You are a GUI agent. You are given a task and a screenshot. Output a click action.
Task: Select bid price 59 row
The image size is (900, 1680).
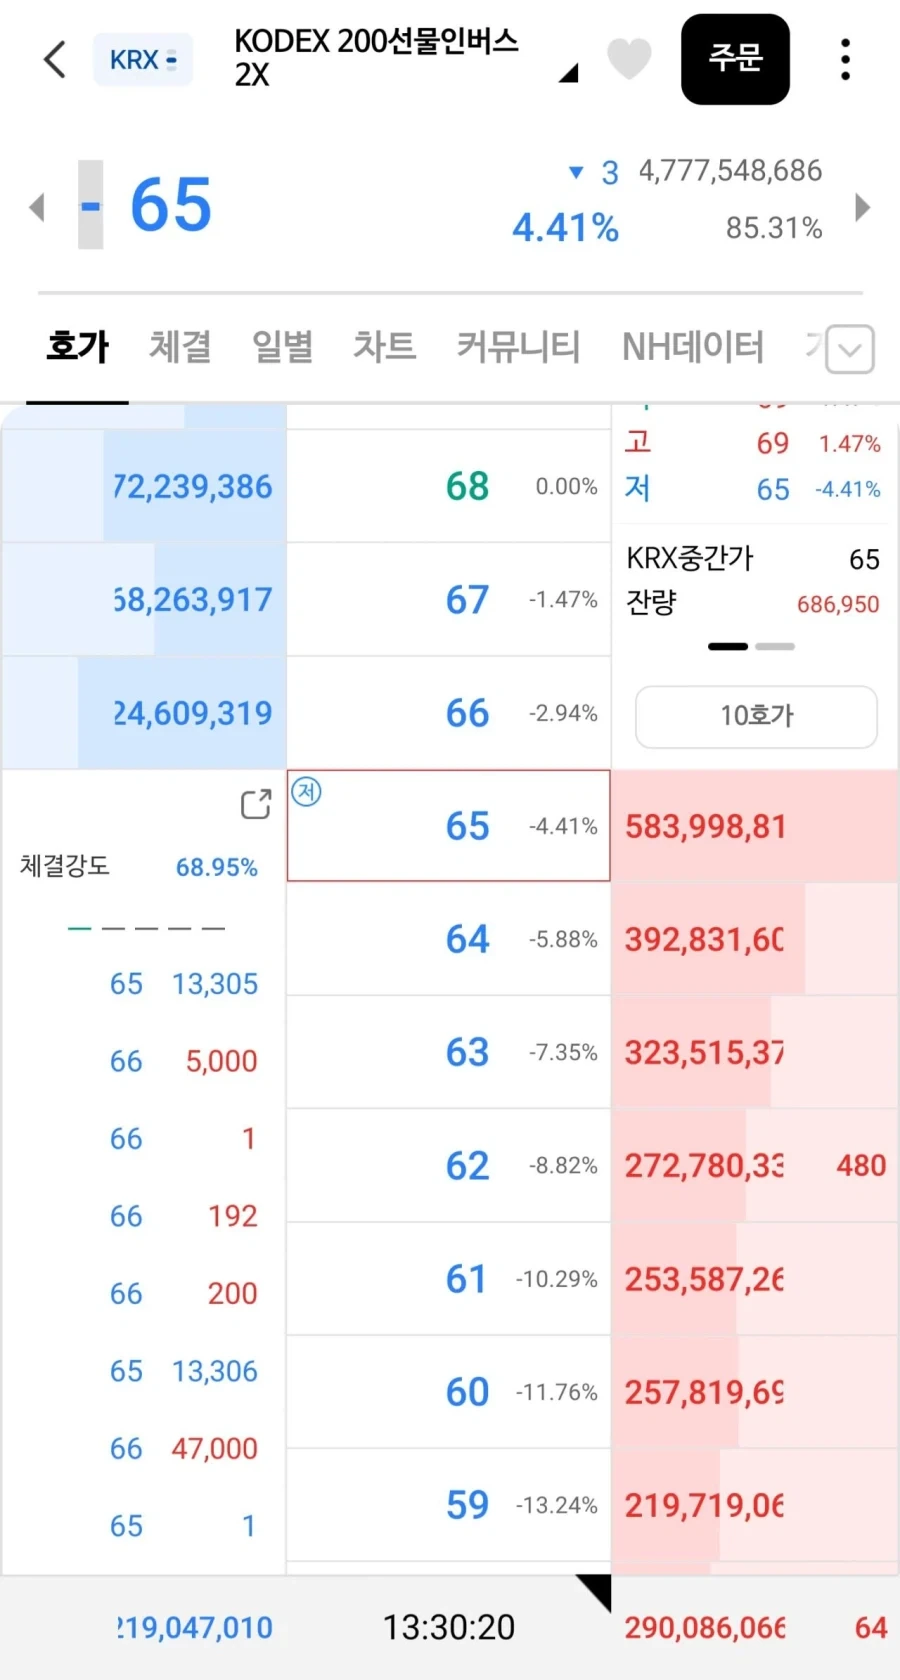448,1504
